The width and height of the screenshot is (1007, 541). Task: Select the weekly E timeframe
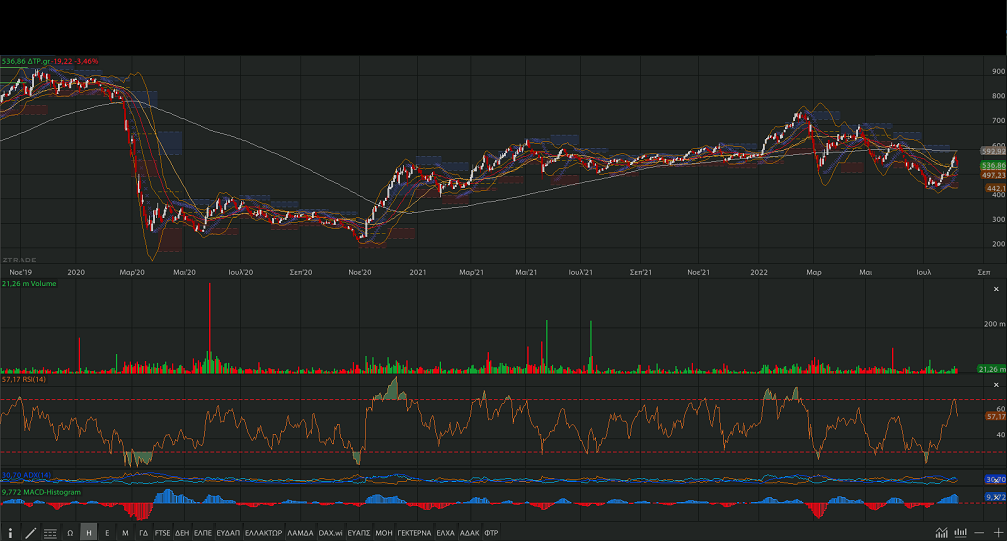[x=107, y=533]
